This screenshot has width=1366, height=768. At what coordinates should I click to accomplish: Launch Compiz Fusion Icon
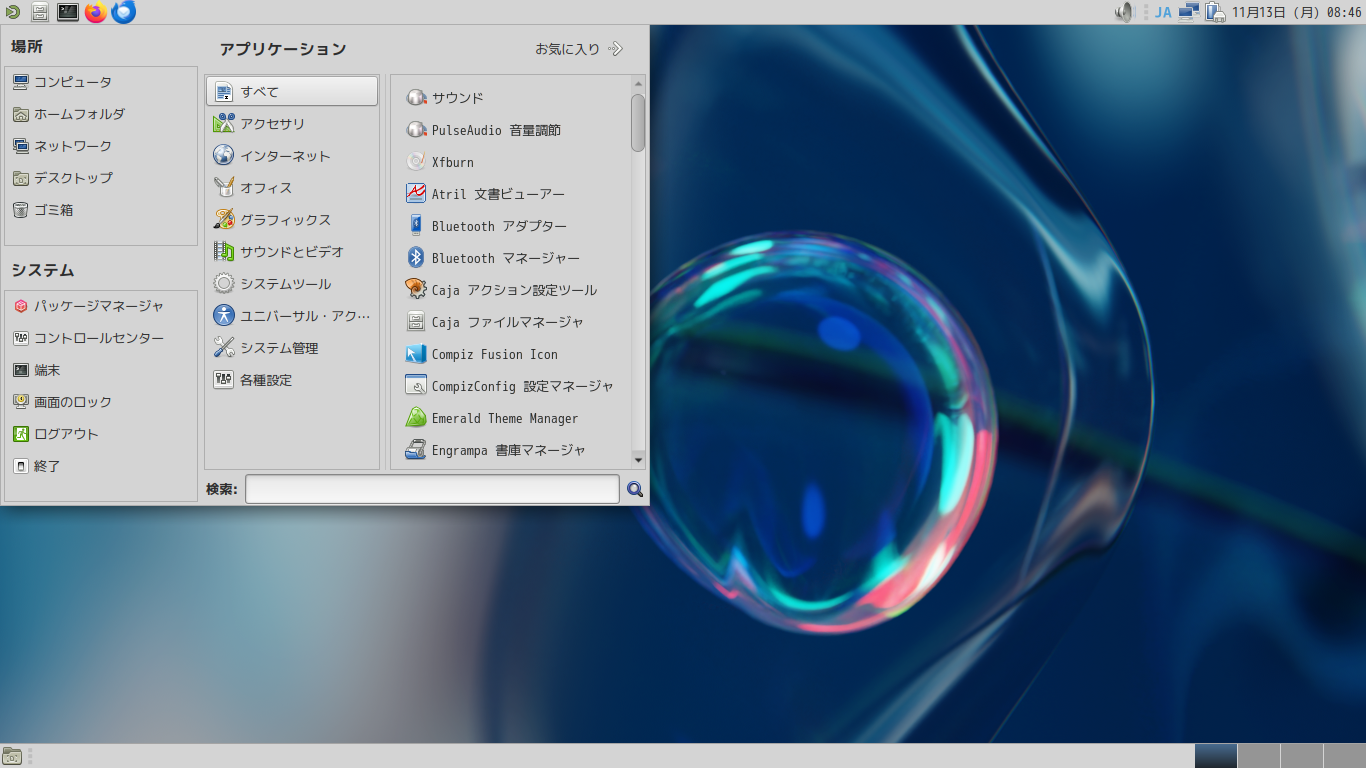511,354
